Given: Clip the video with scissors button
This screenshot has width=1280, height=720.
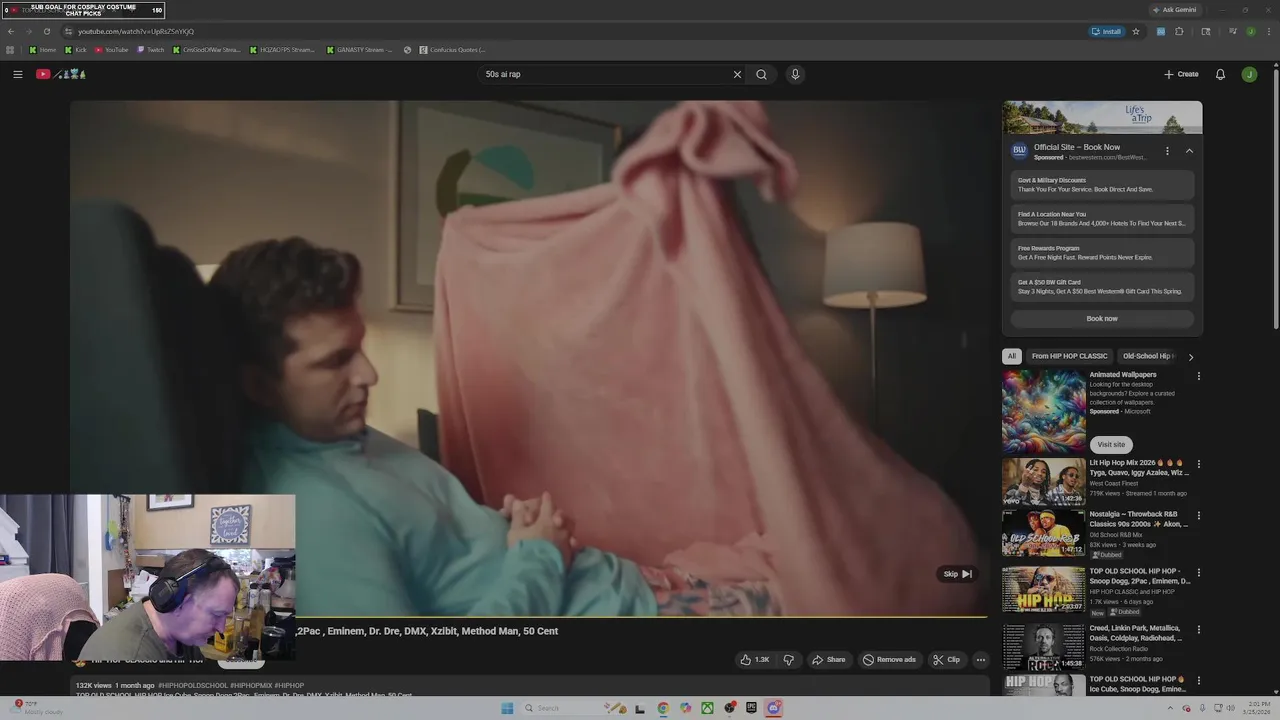Looking at the screenshot, I should (x=946, y=660).
